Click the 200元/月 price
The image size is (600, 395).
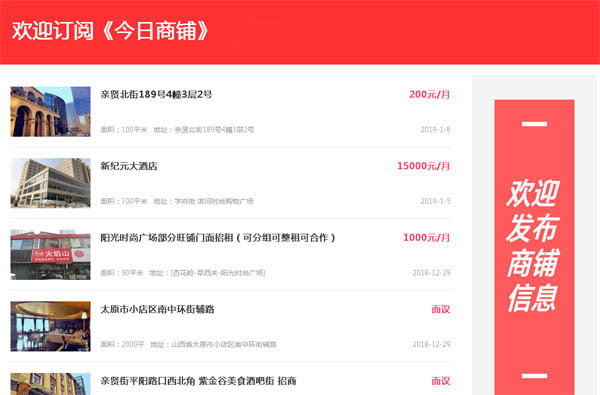coord(429,94)
